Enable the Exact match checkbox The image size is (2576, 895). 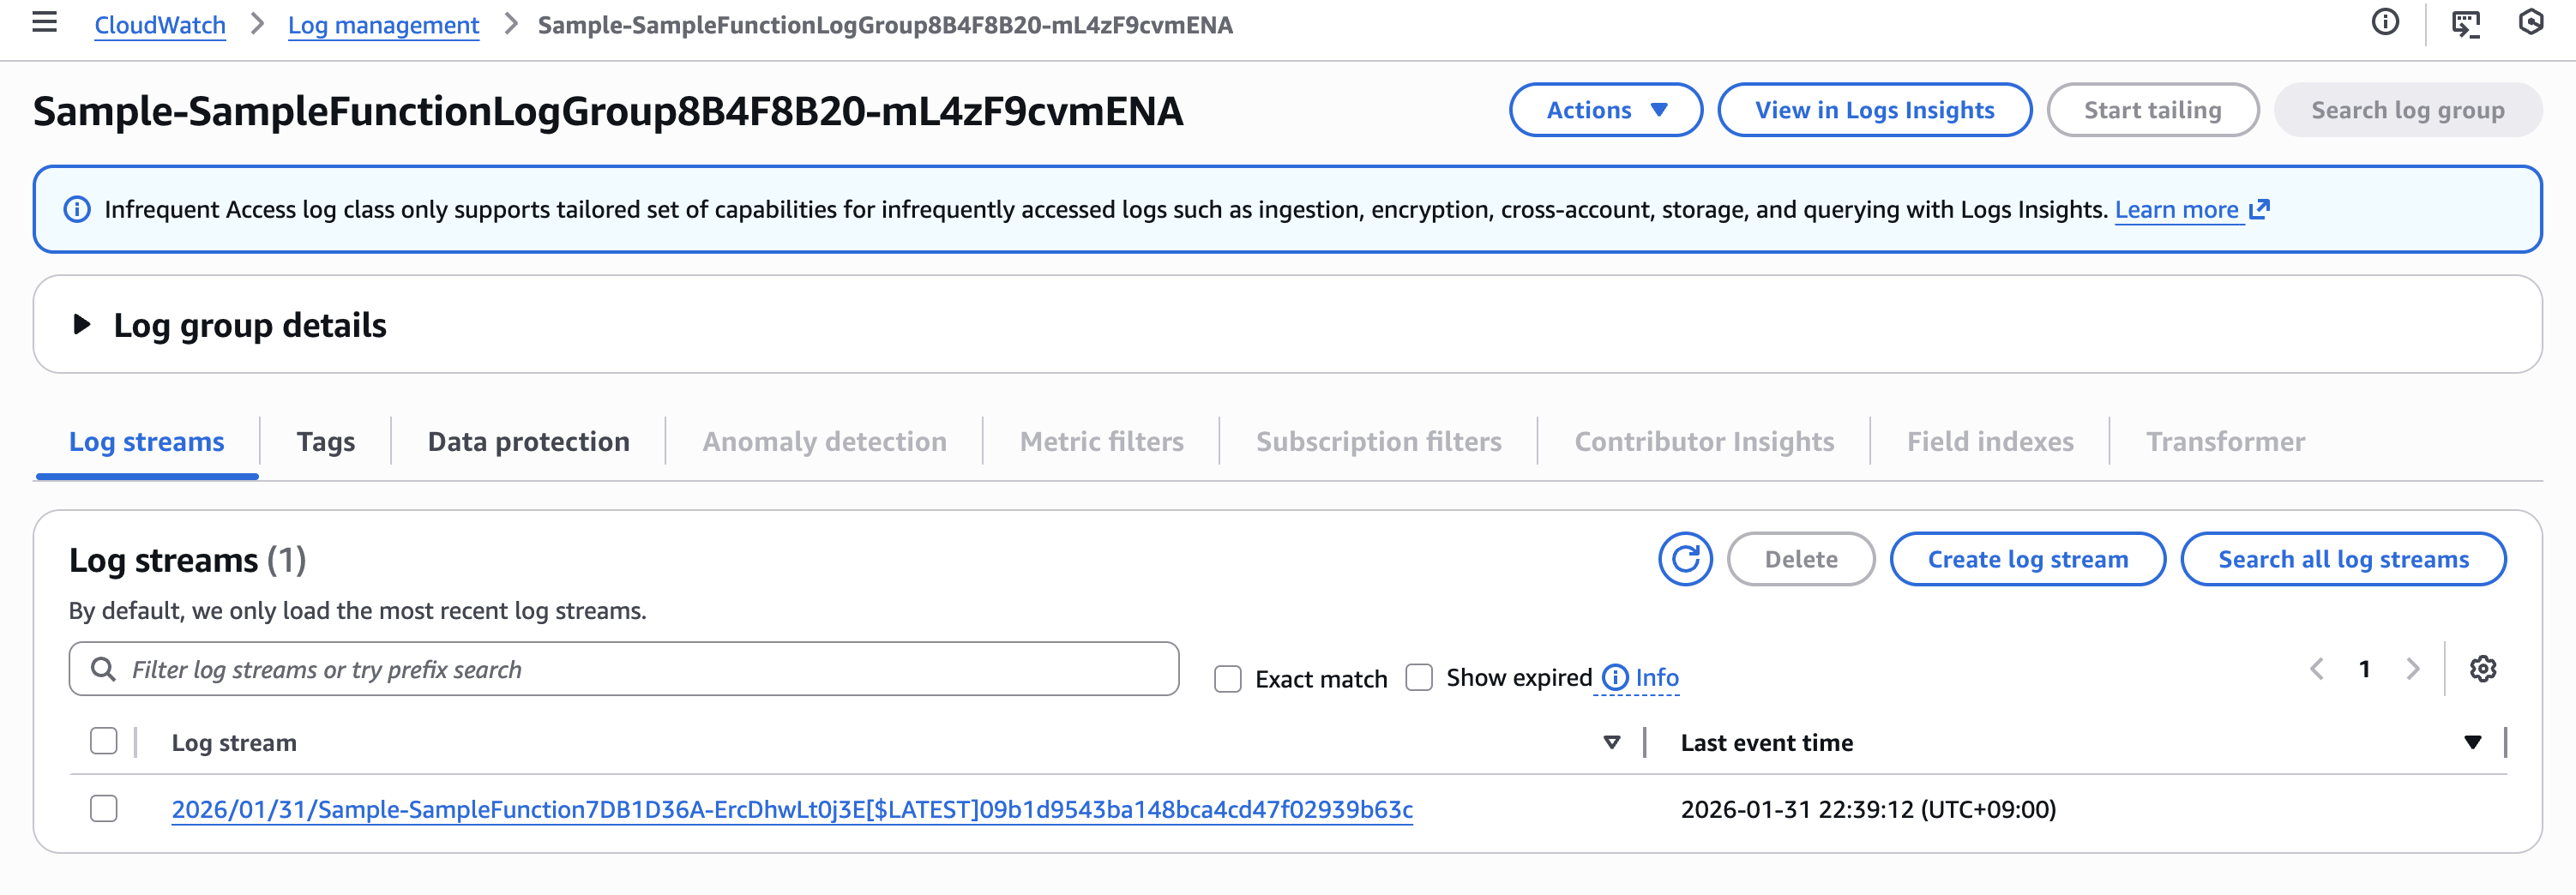coord(1227,679)
